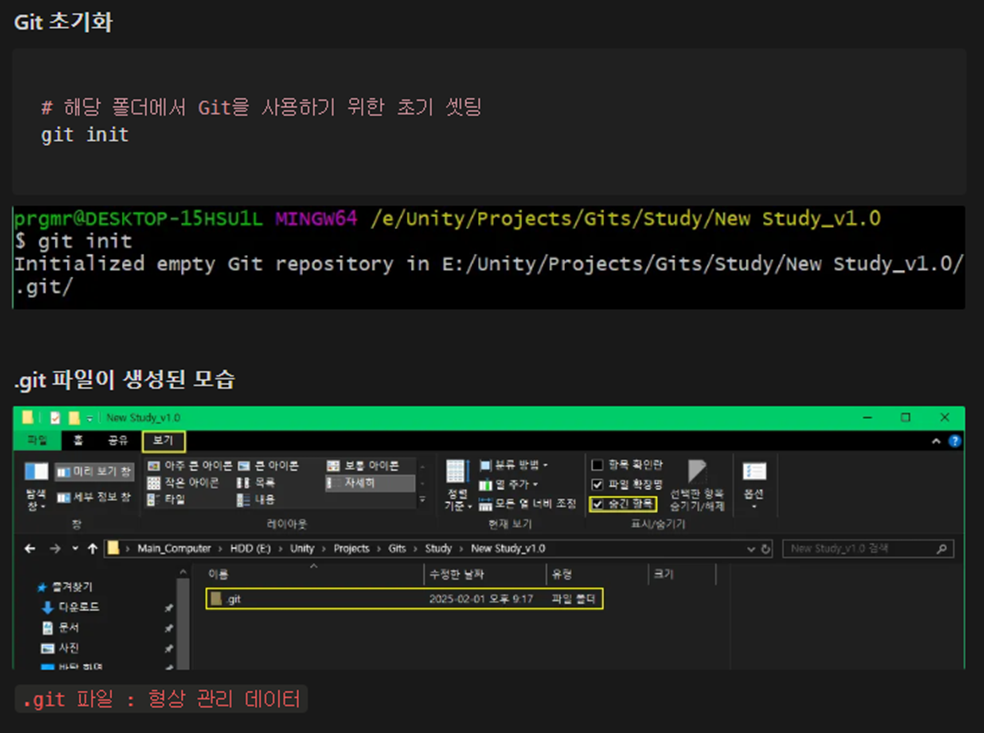Viewport: 984px width, 733px height.
Task: Go forward with the right arrow
Action: coord(55,548)
